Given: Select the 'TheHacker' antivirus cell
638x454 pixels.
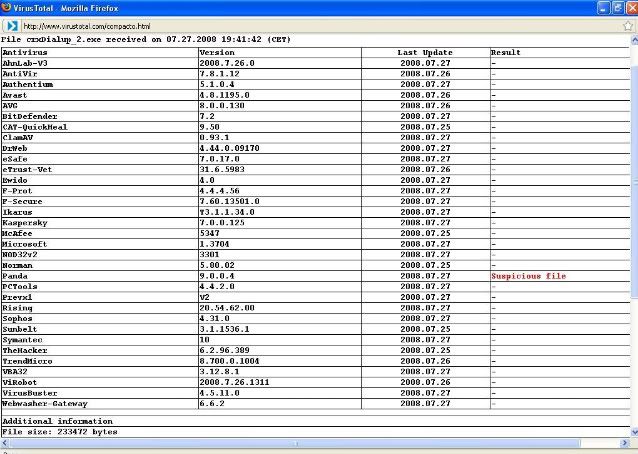Looking at the screenshot, I should pyautogui.click(x=100, y=350).
